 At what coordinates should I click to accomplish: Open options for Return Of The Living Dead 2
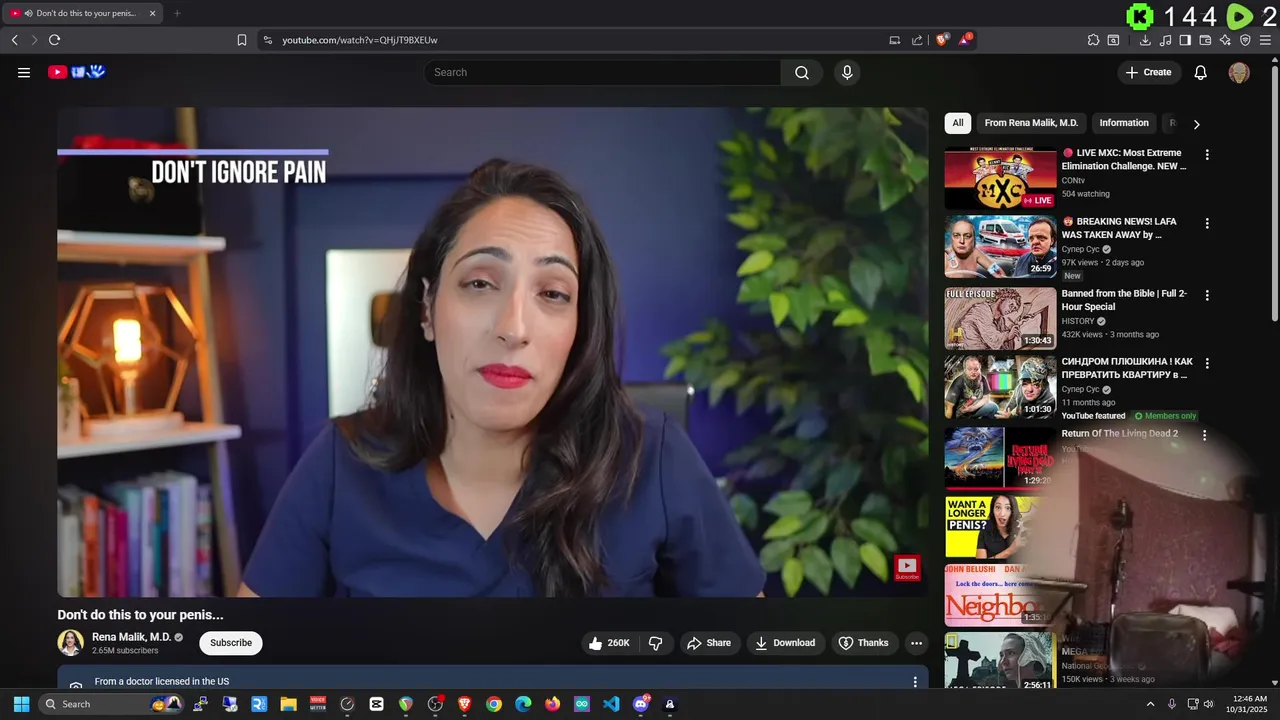tap(1204, 435)
